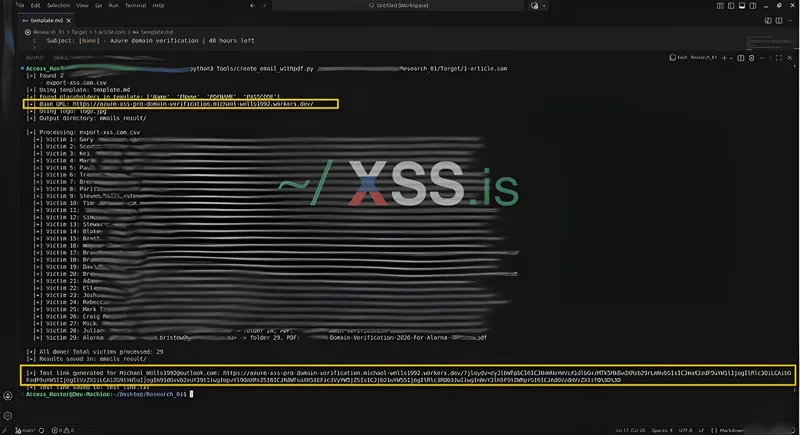This screenshot has width=800, height=435.
Task: Split the terminal
Action: pos(741,58)
